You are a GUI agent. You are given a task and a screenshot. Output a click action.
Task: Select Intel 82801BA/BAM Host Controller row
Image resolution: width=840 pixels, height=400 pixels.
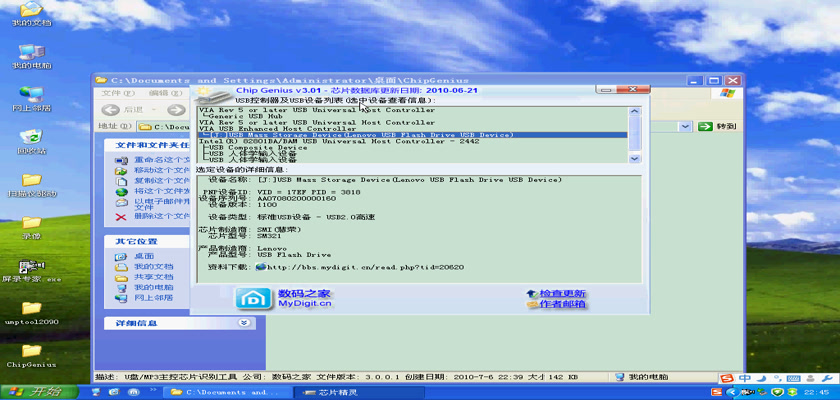coord(339,141)
